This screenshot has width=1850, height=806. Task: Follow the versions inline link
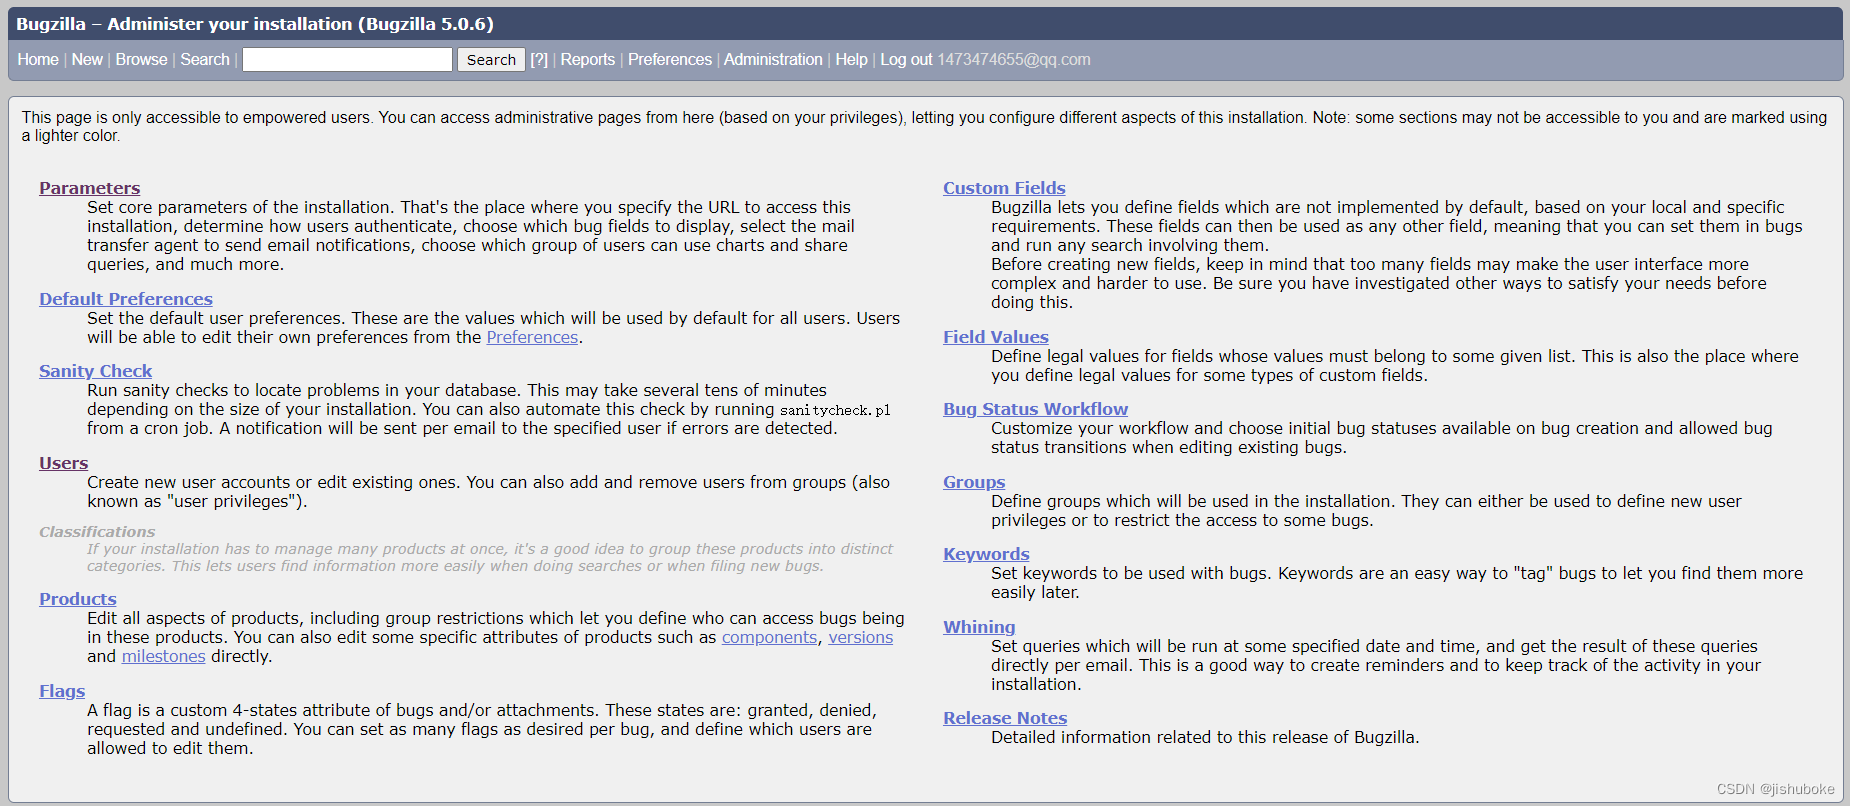(x=860, y=638)
